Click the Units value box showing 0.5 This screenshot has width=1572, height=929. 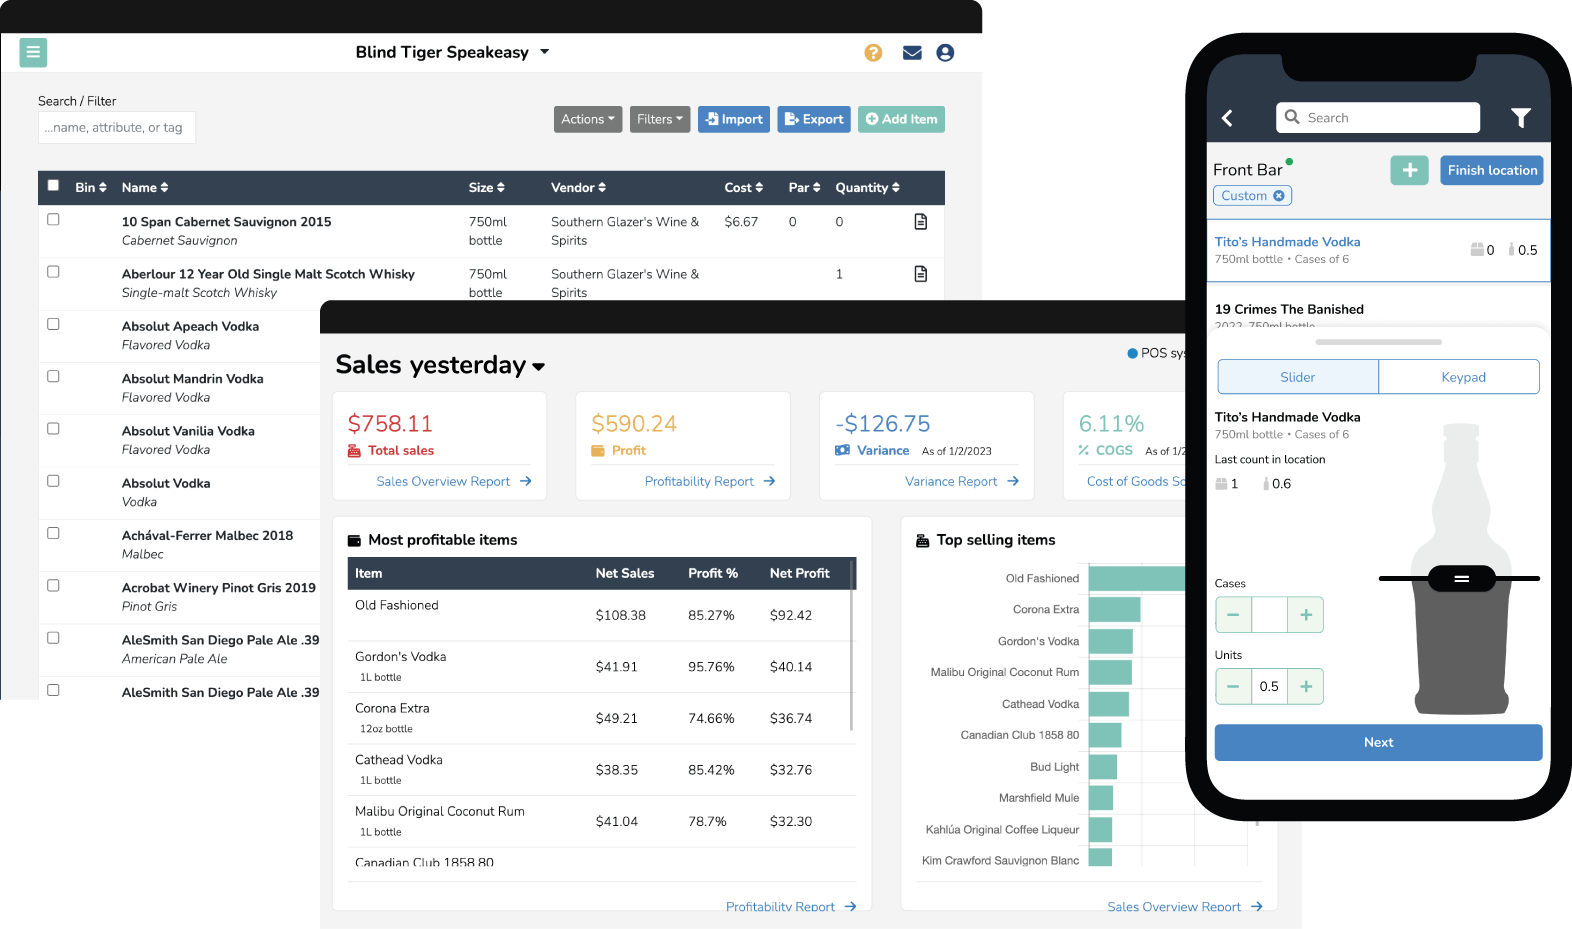pos(1269,686)
